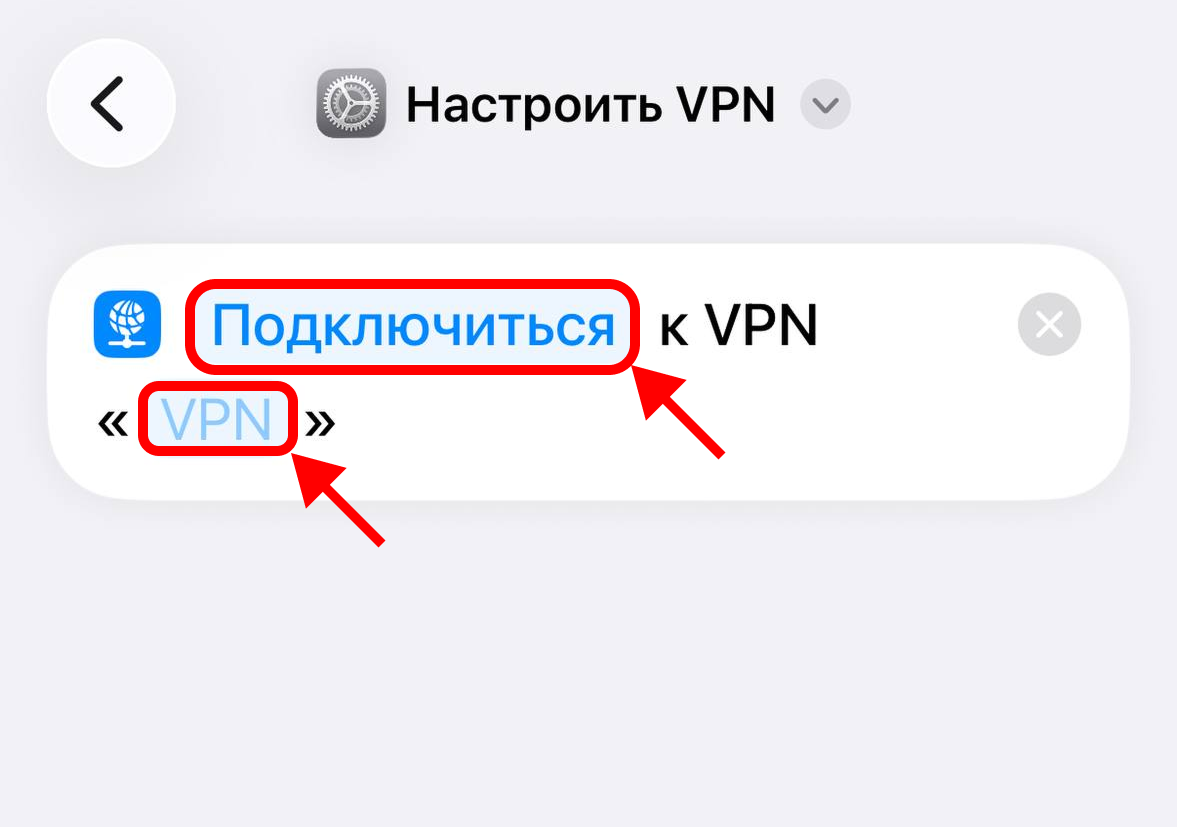Click the VPN word in the header title
This screenshot has height=827, width=1177.
[x=725, y=104]
